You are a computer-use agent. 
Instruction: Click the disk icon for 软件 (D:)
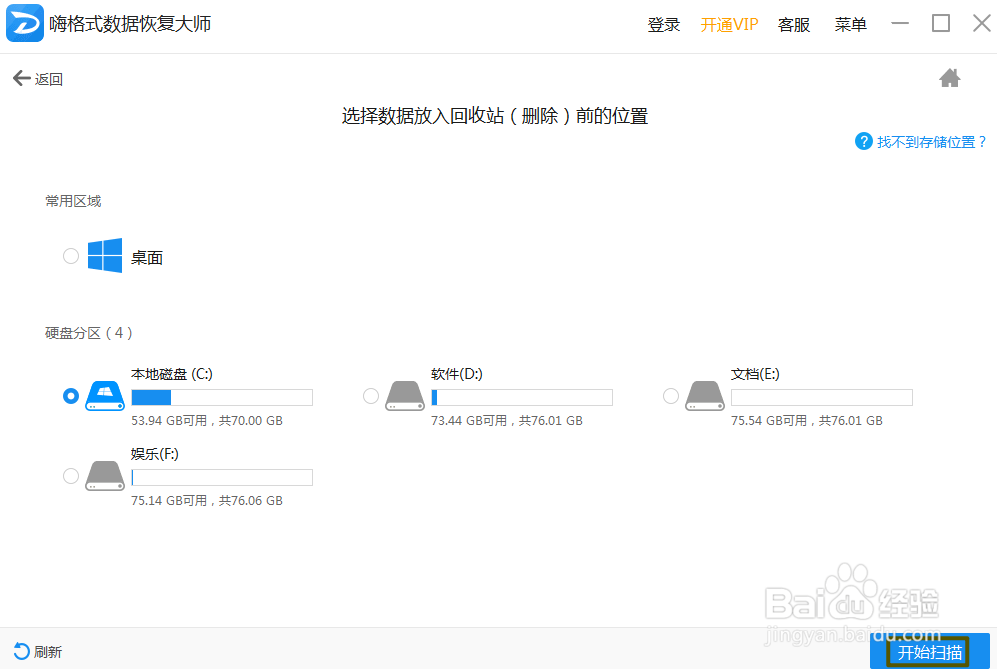click(x=404, y=396)
